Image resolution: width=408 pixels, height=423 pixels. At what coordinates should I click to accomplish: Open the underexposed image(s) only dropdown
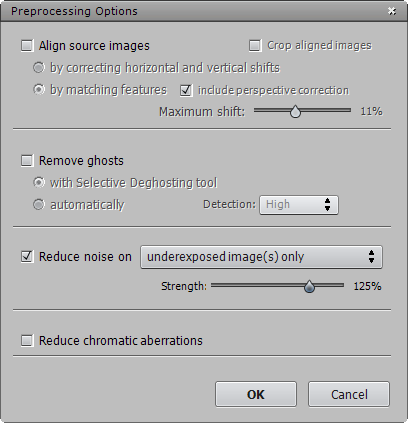[x=261, y=257]
